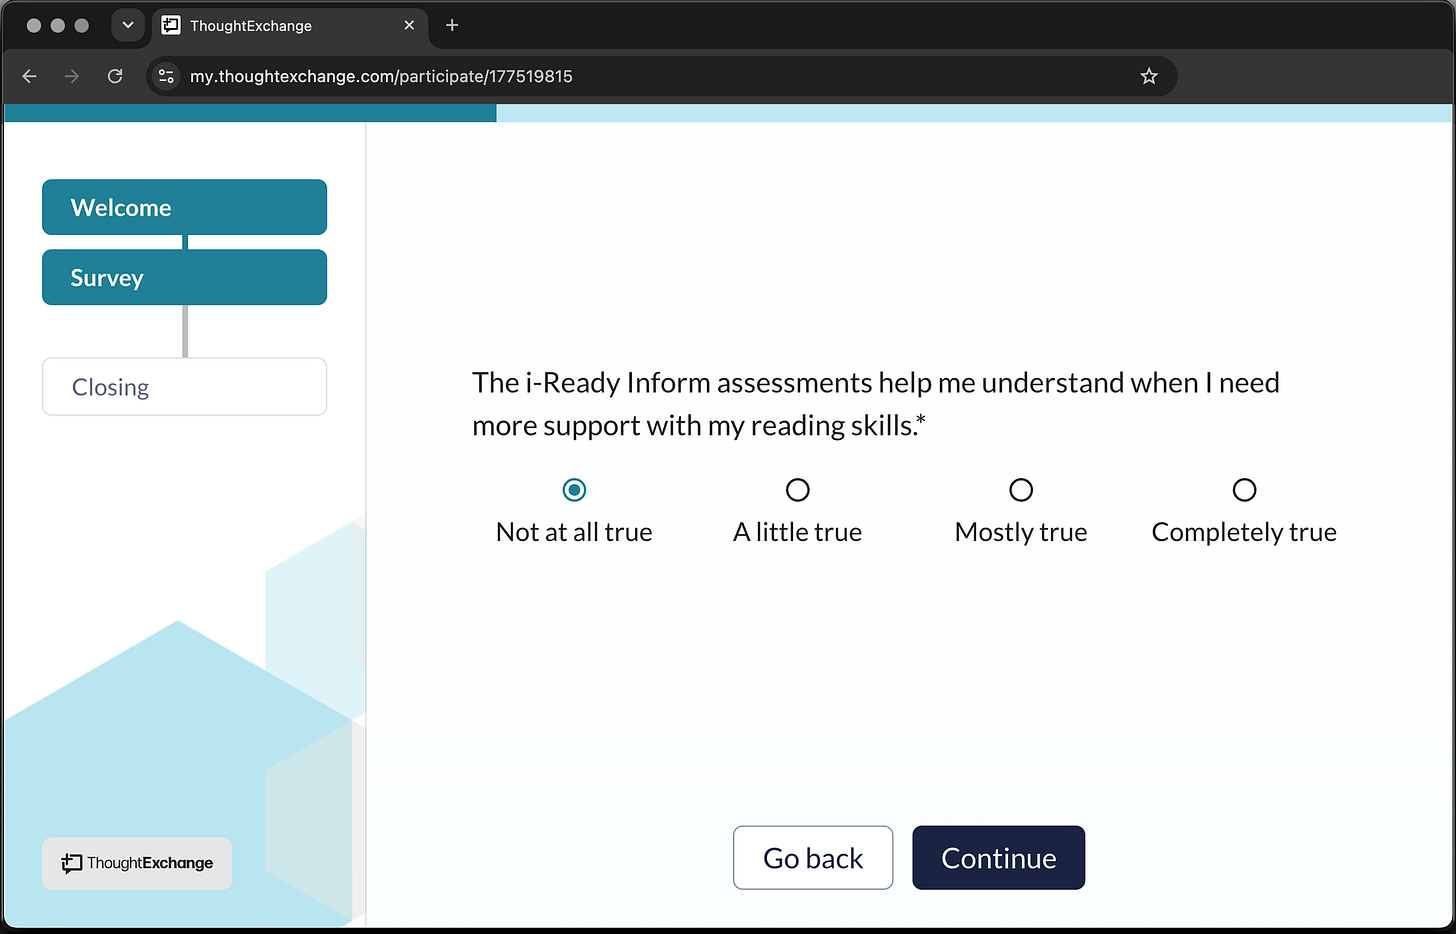
Task: Bookmark this page with the star icon
Action: tap(1149, 76)
